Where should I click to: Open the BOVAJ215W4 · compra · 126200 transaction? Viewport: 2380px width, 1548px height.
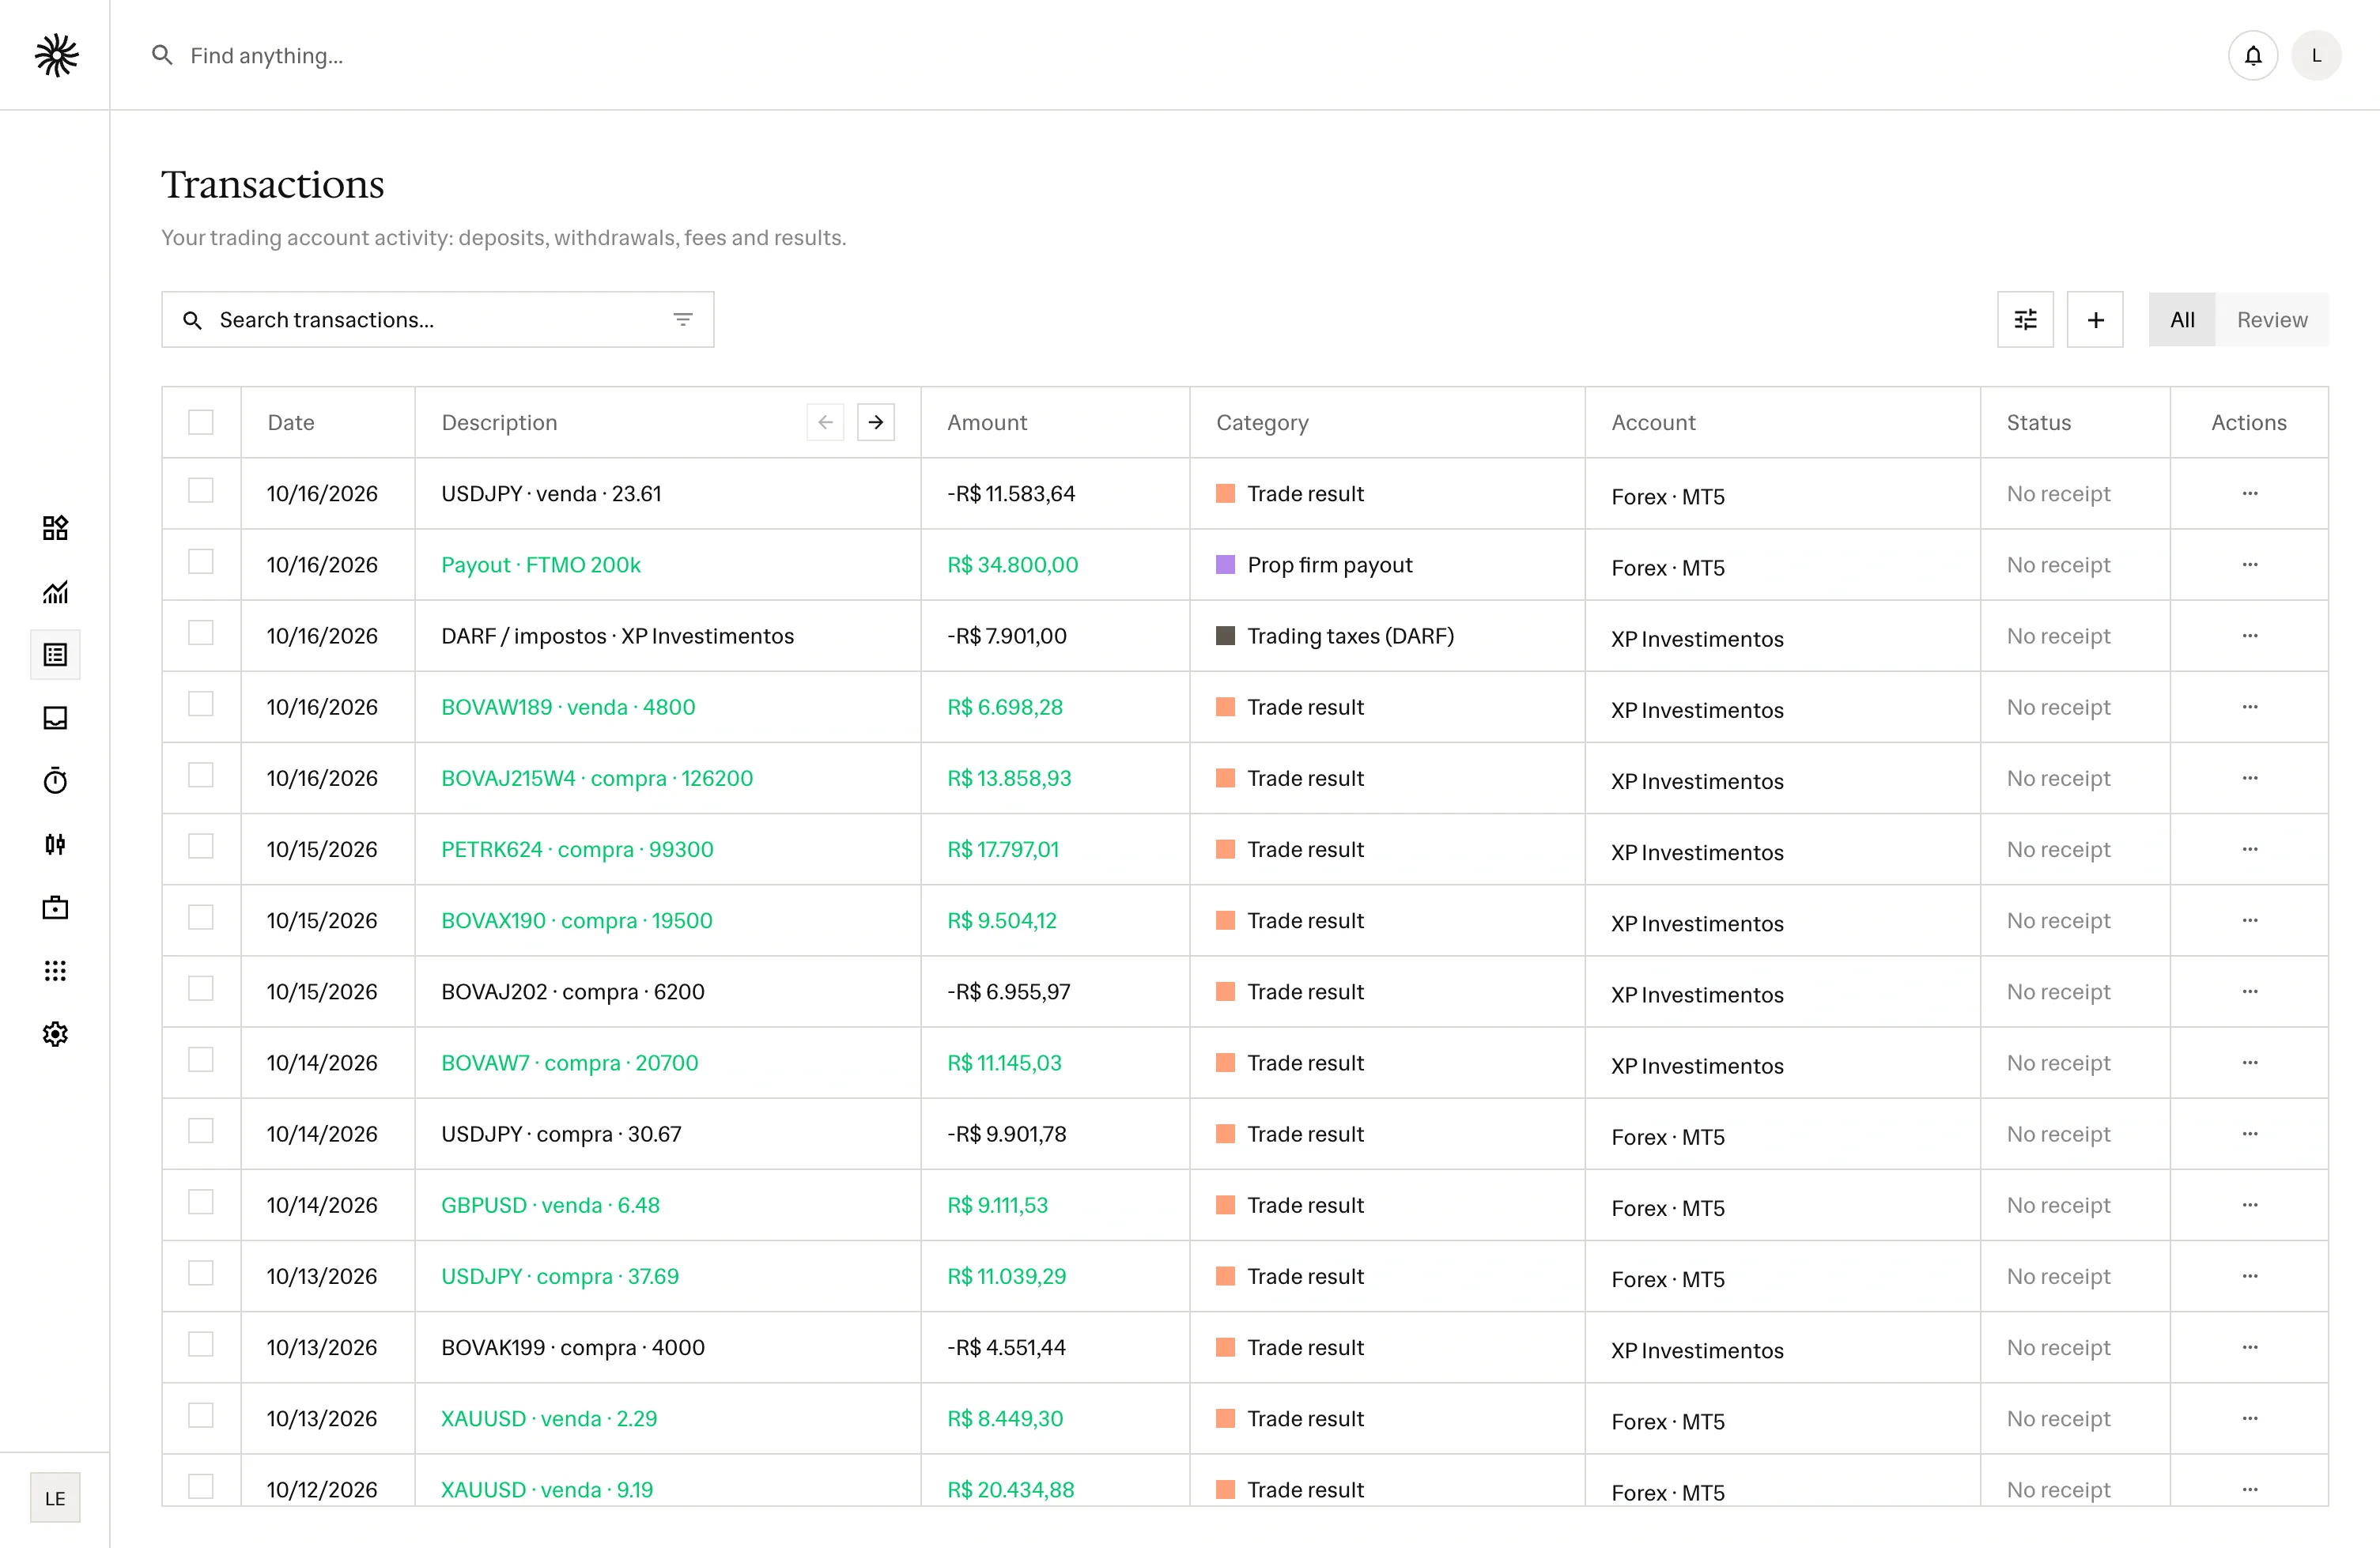pyautogui.click(x=597, y=778)
